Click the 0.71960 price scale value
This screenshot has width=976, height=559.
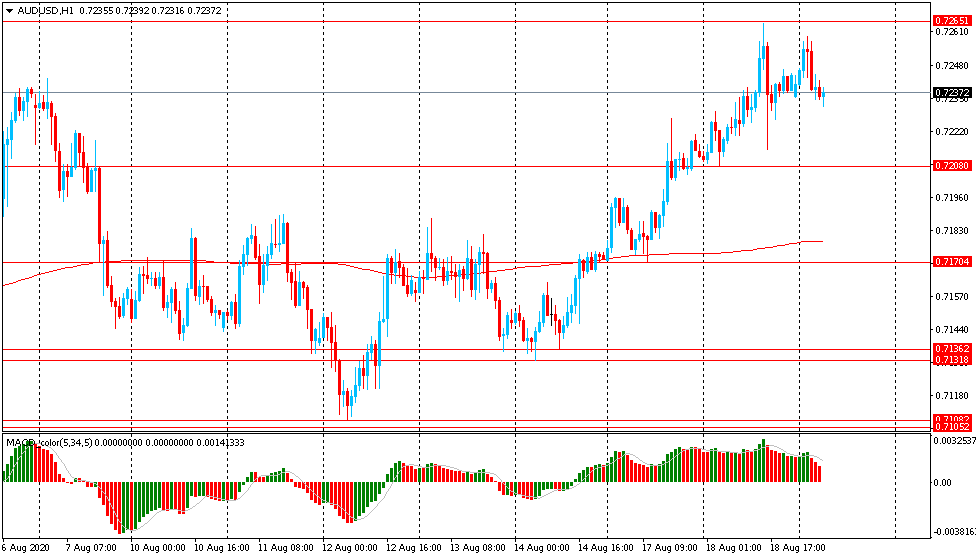click(952, 198)
